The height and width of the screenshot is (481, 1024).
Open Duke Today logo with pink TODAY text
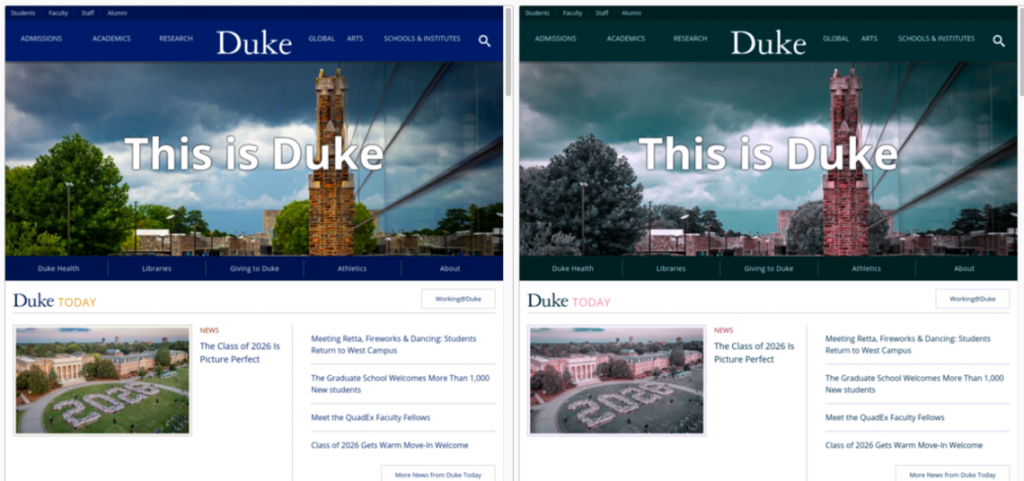click(569, 301)
